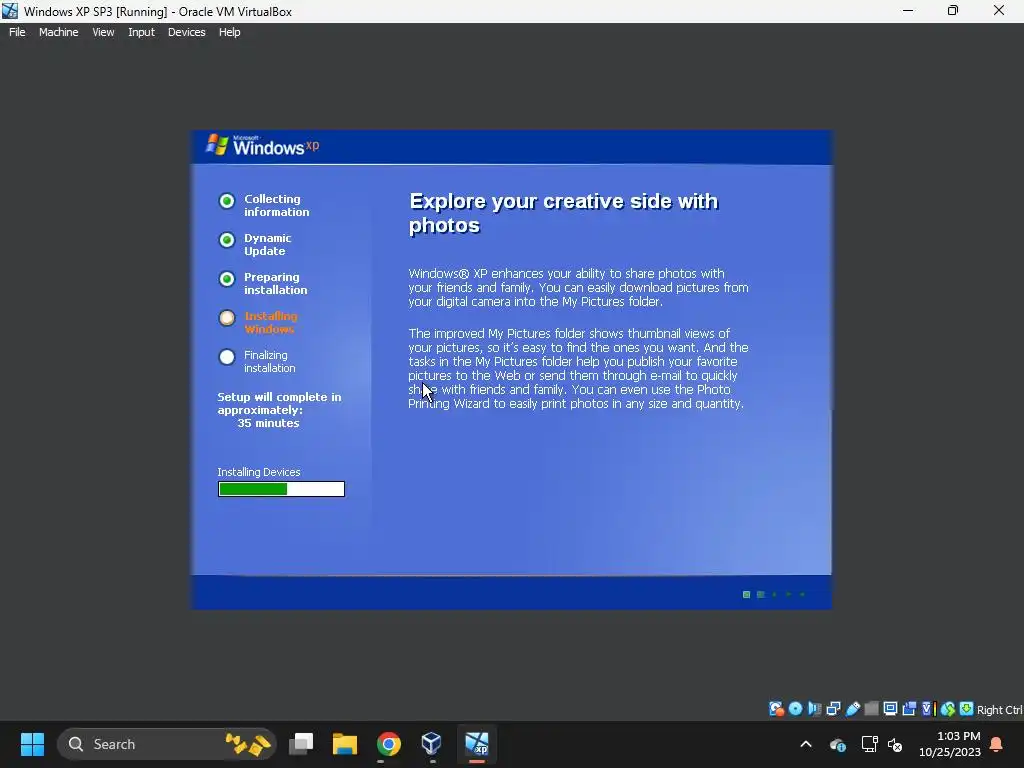Click the VirtualBox VM icon in title bar

pyautogui.click(x=10, y=11)
